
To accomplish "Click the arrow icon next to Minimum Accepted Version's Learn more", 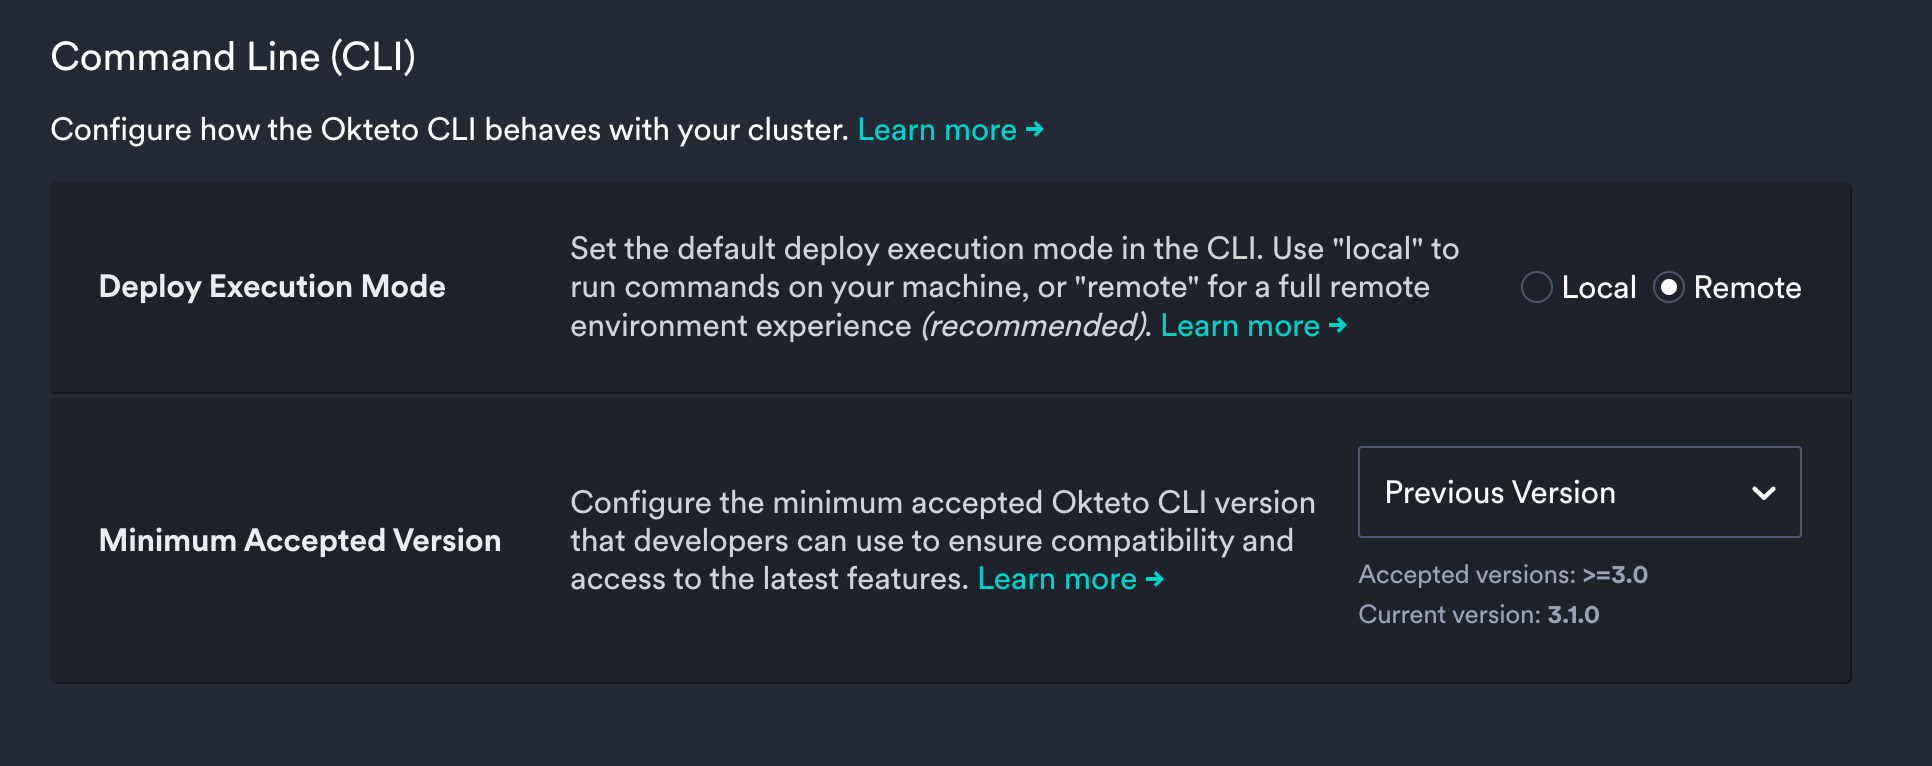I will pyautogui.click(x=1156, y=579).
